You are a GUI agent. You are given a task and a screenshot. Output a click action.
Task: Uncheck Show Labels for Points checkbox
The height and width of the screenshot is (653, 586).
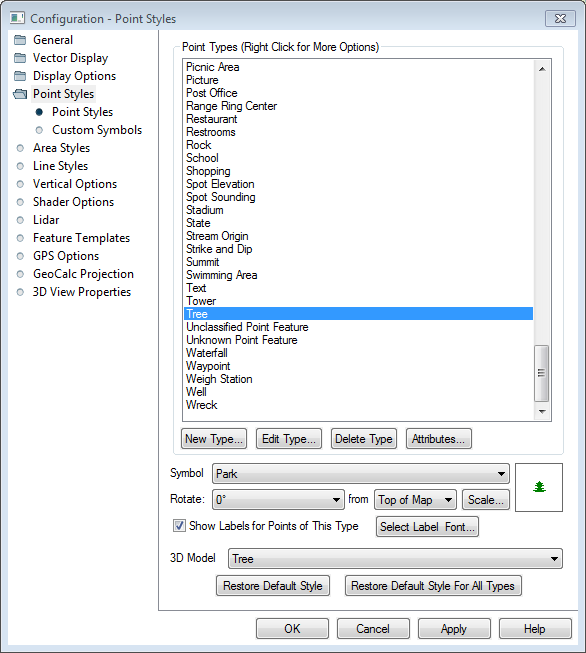pos(179,526)
